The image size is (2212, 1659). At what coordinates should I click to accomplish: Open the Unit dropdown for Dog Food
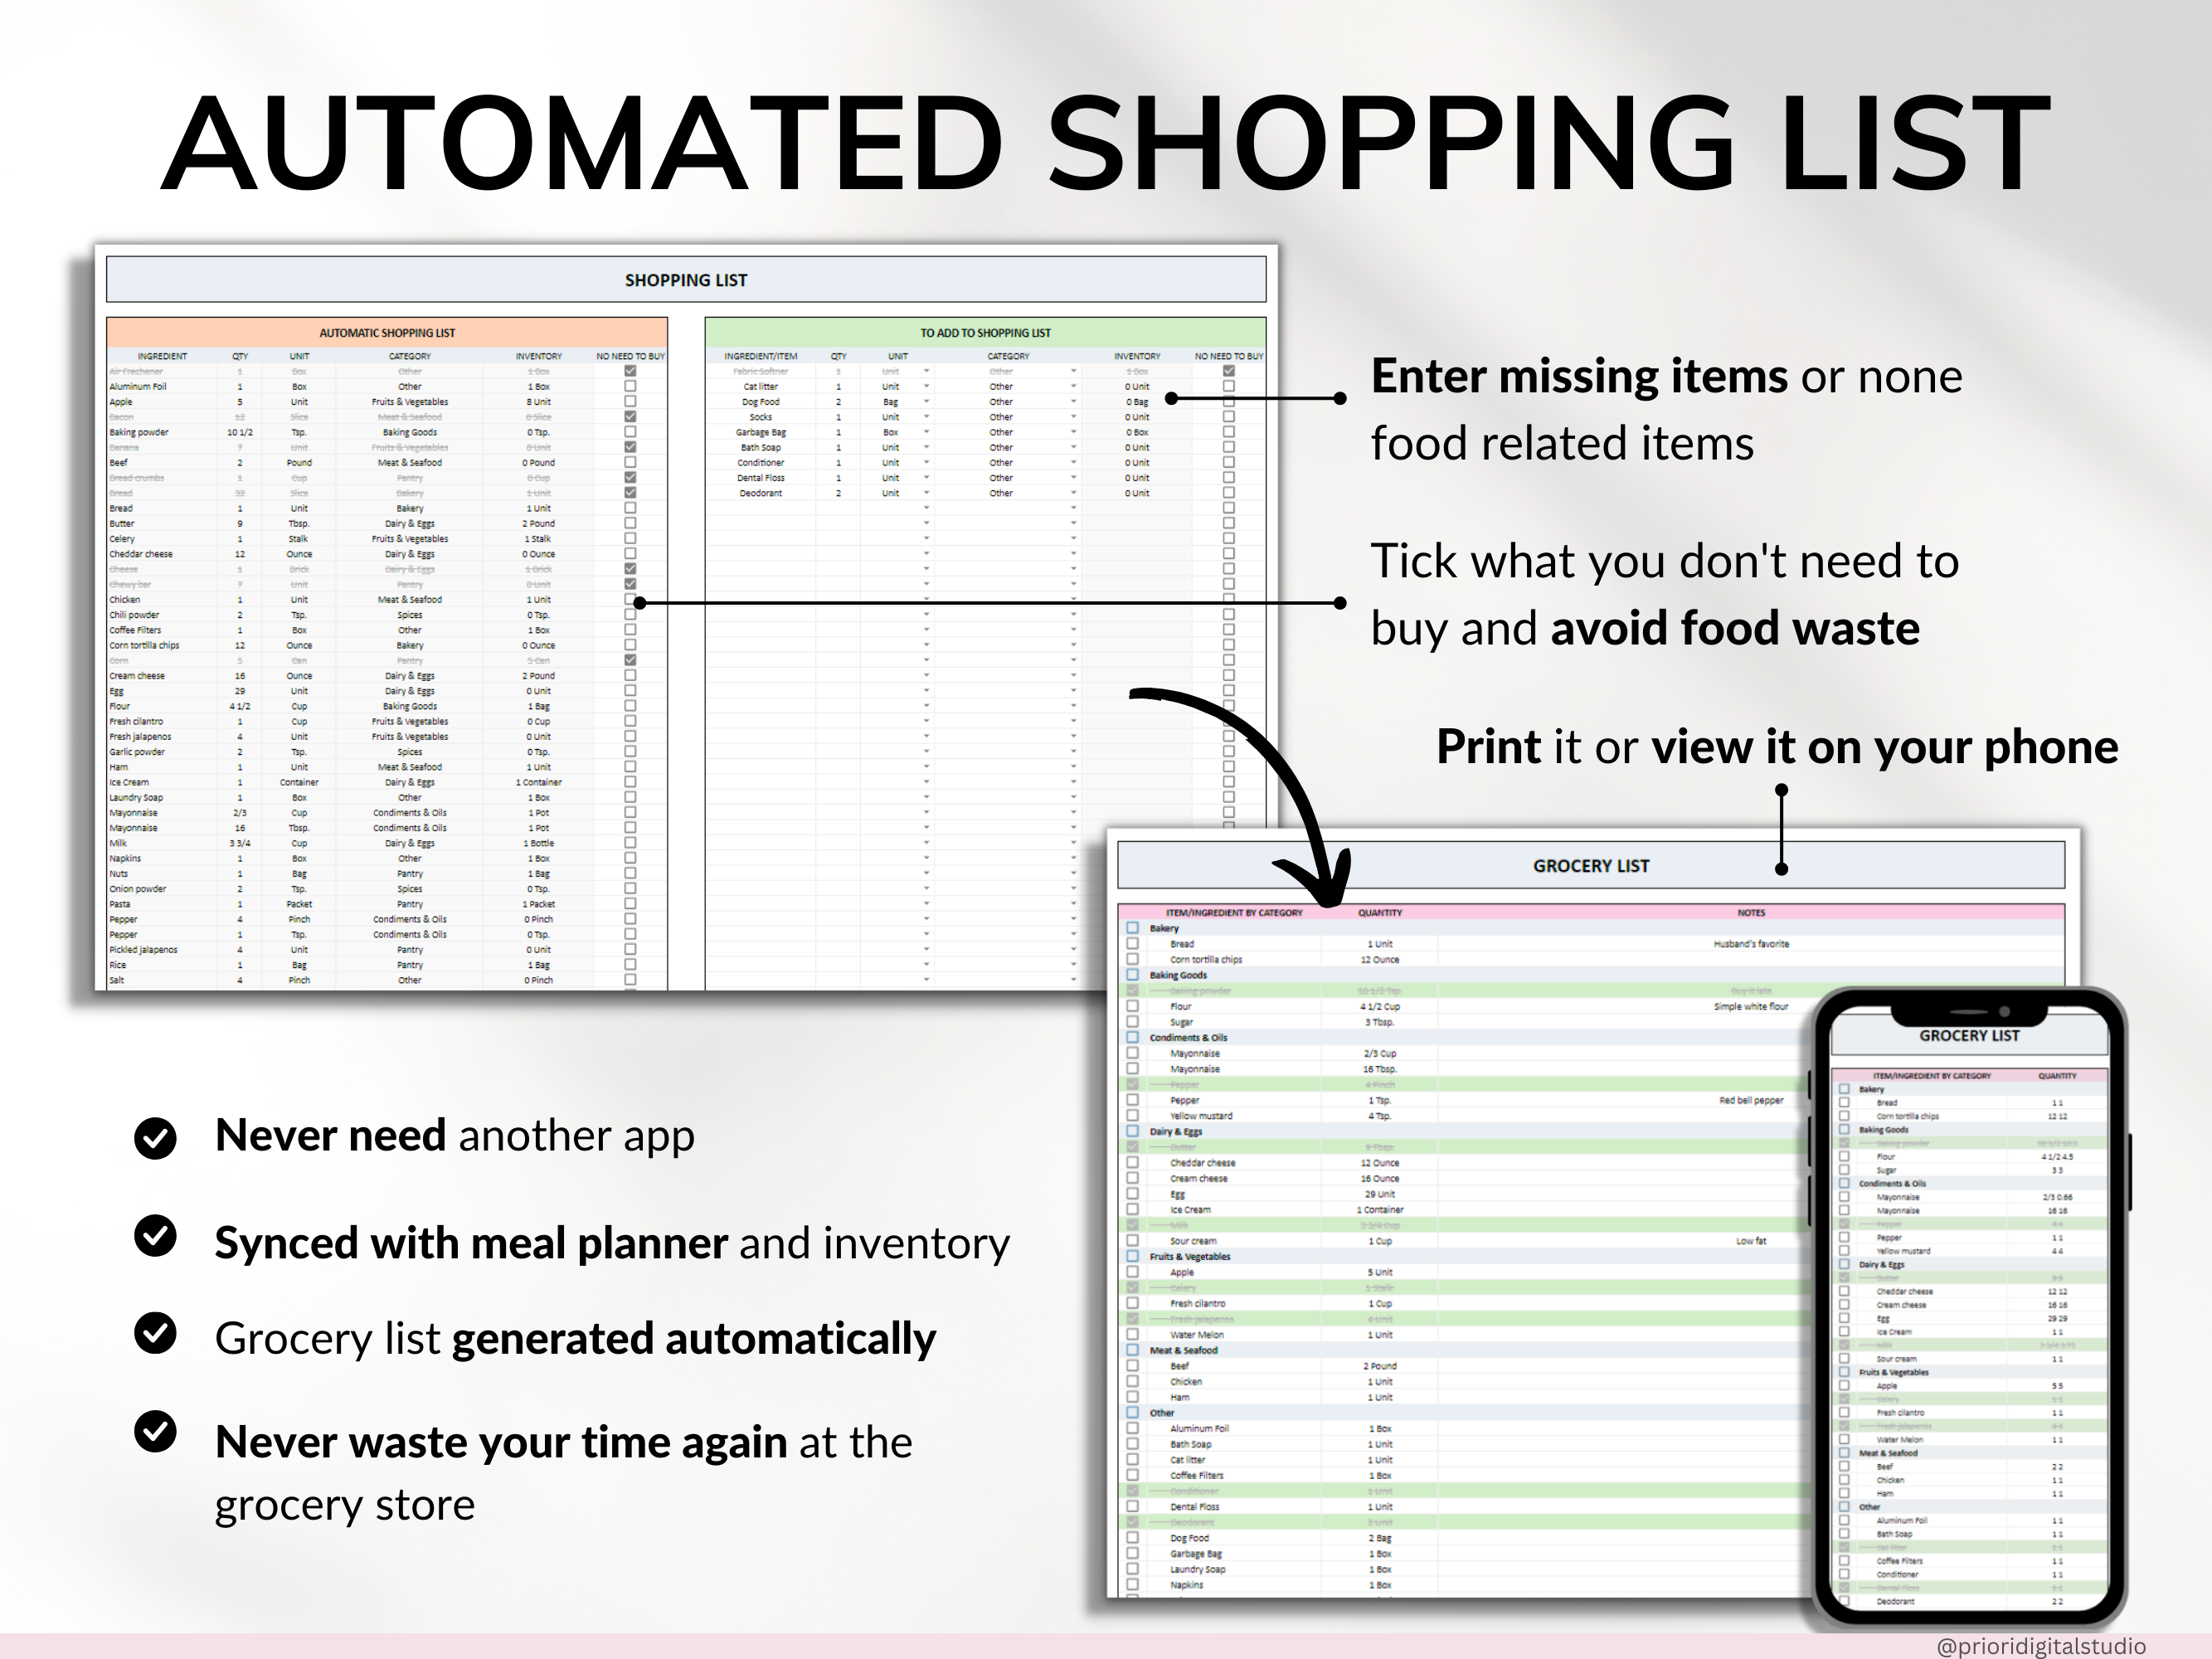927,402
